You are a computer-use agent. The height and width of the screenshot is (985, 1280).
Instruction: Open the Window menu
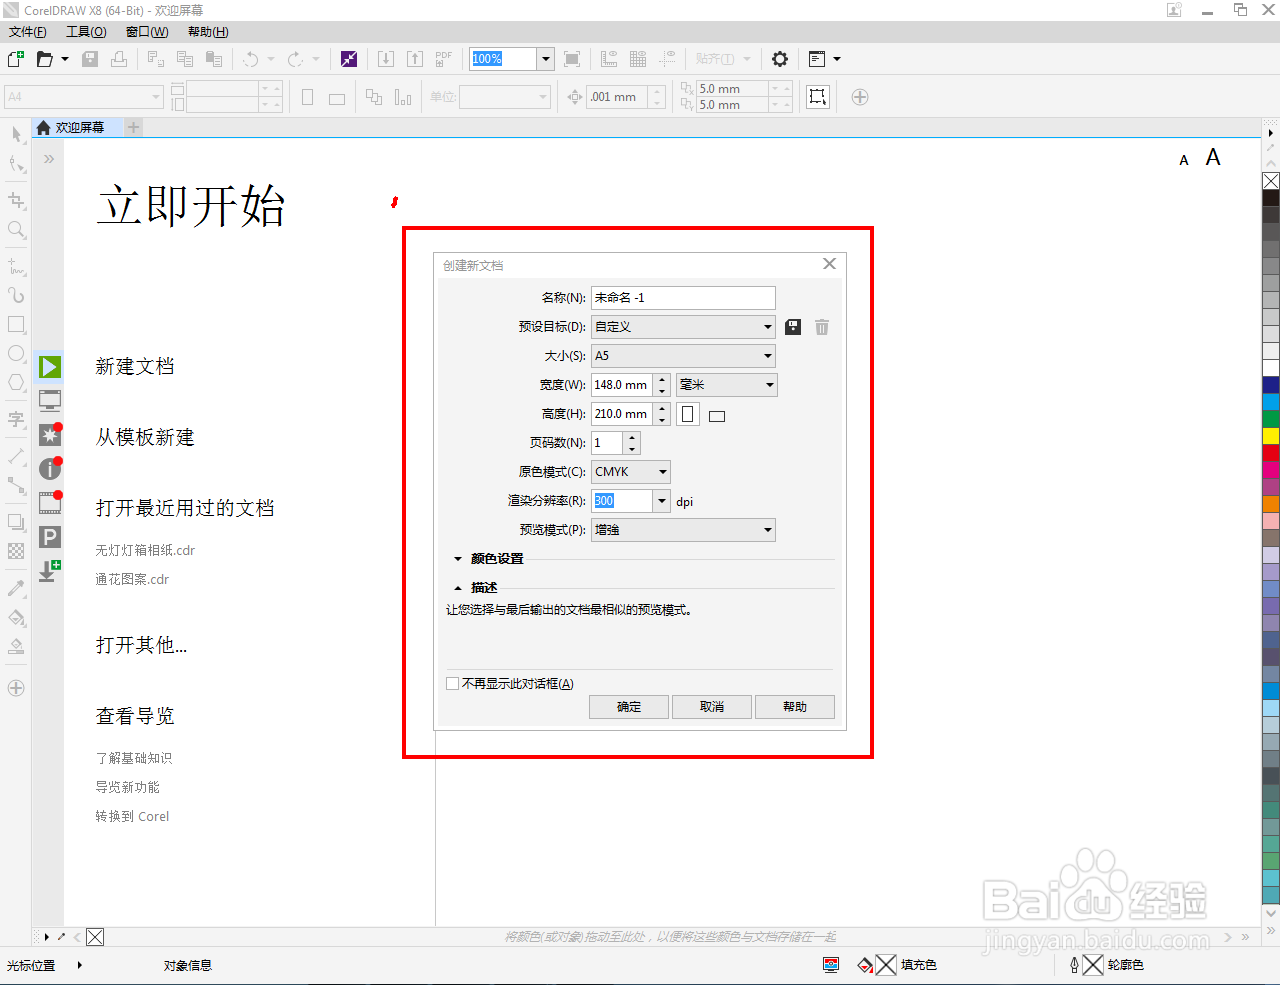point(147,32)
